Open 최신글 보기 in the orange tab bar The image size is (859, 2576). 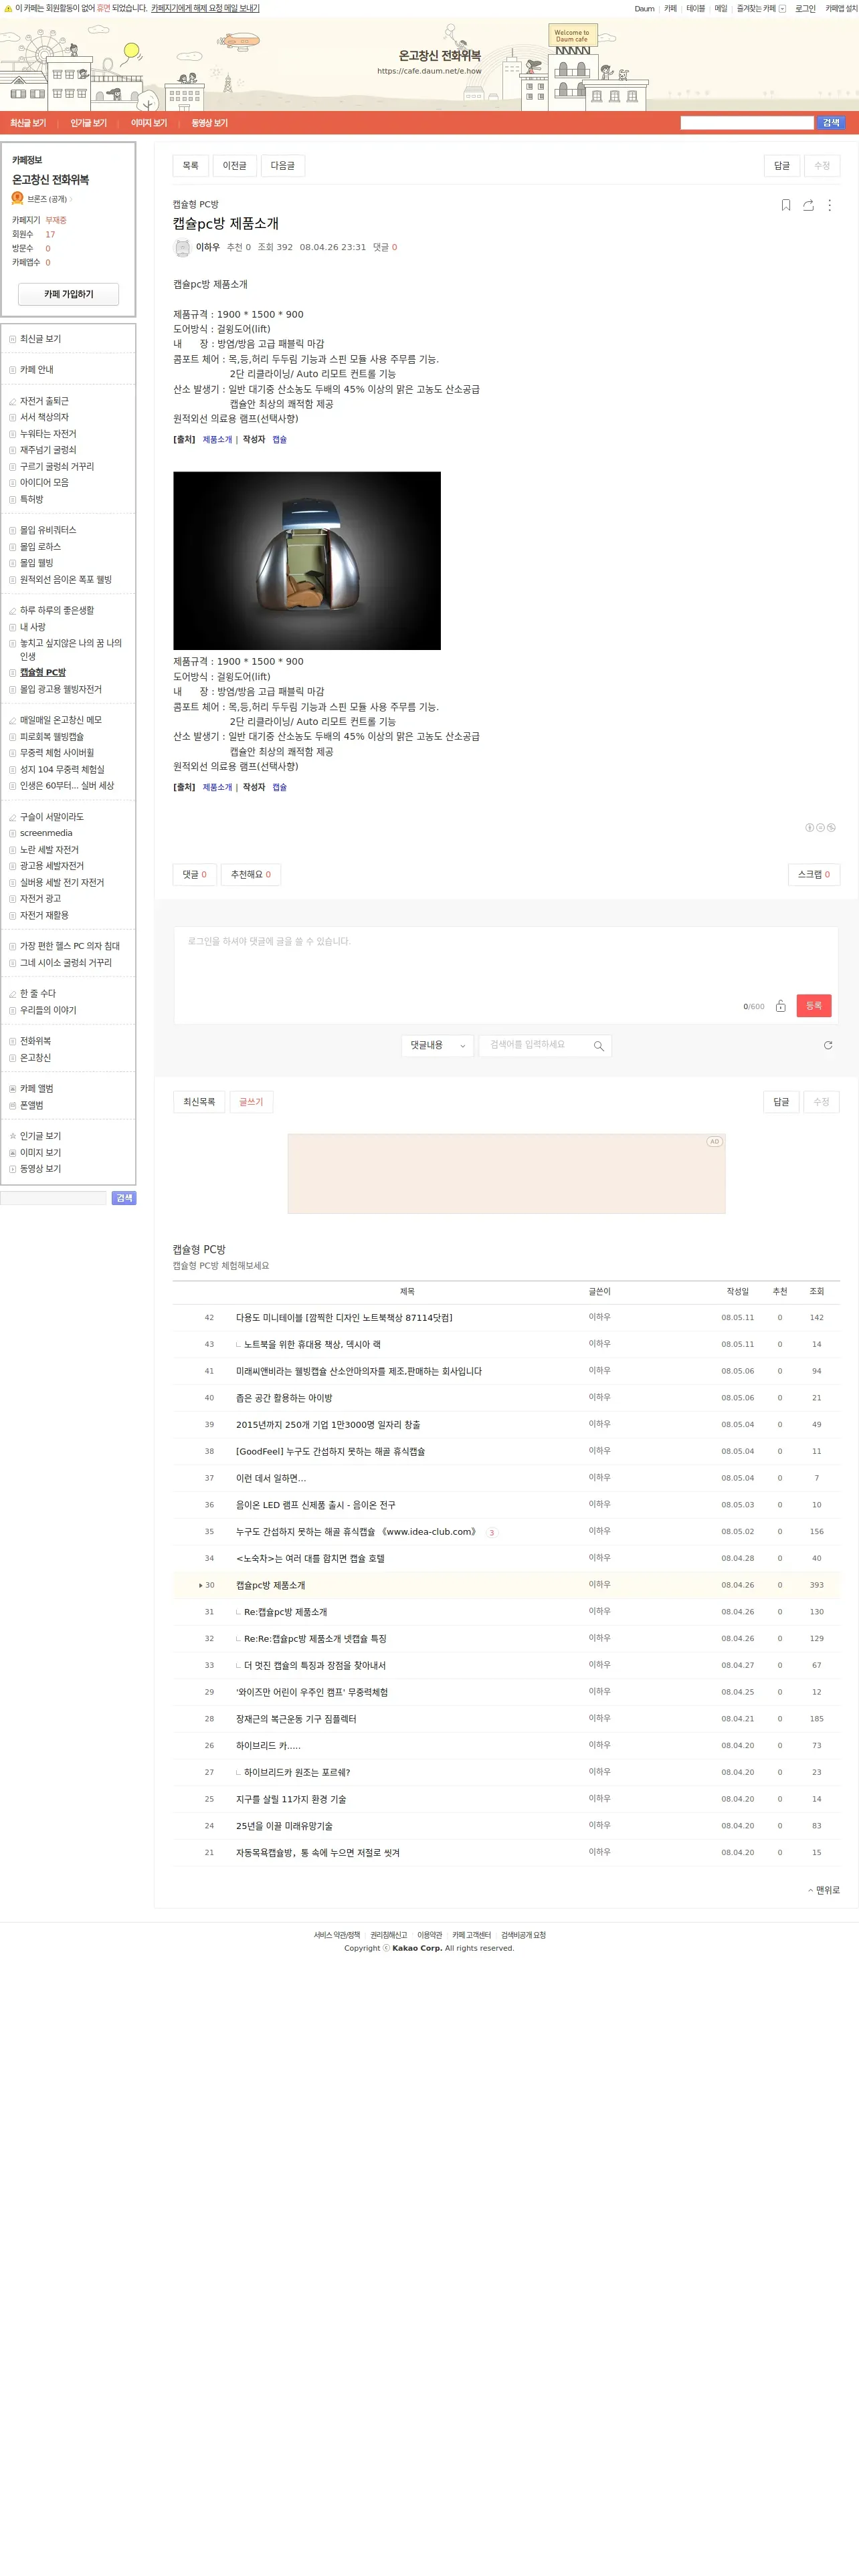[28, 123]
